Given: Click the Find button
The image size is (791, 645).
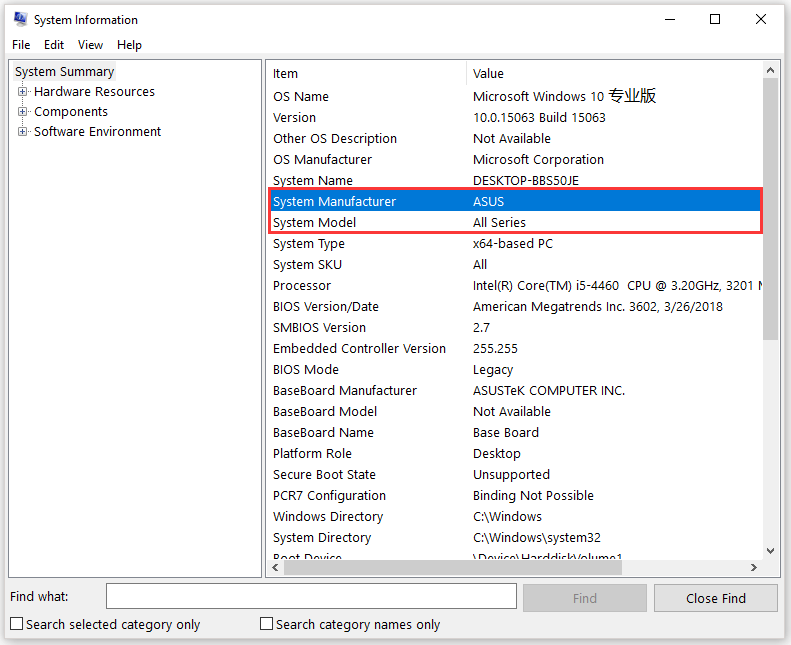Looking at the screenshot, I should point(585,598).
